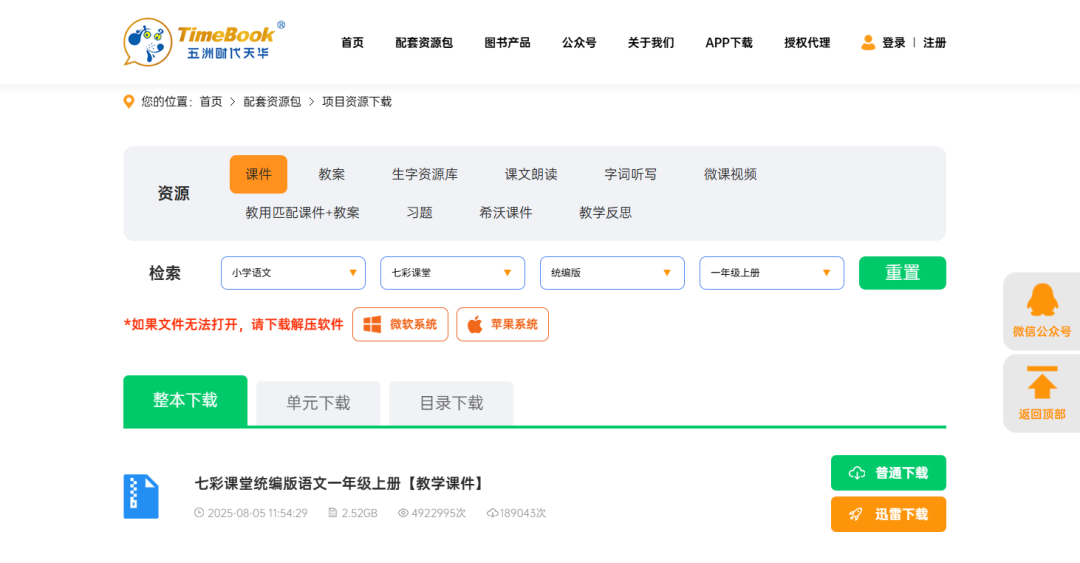Click the download count 189043次
The image size is (1080, 563).
tap(523, 513)
